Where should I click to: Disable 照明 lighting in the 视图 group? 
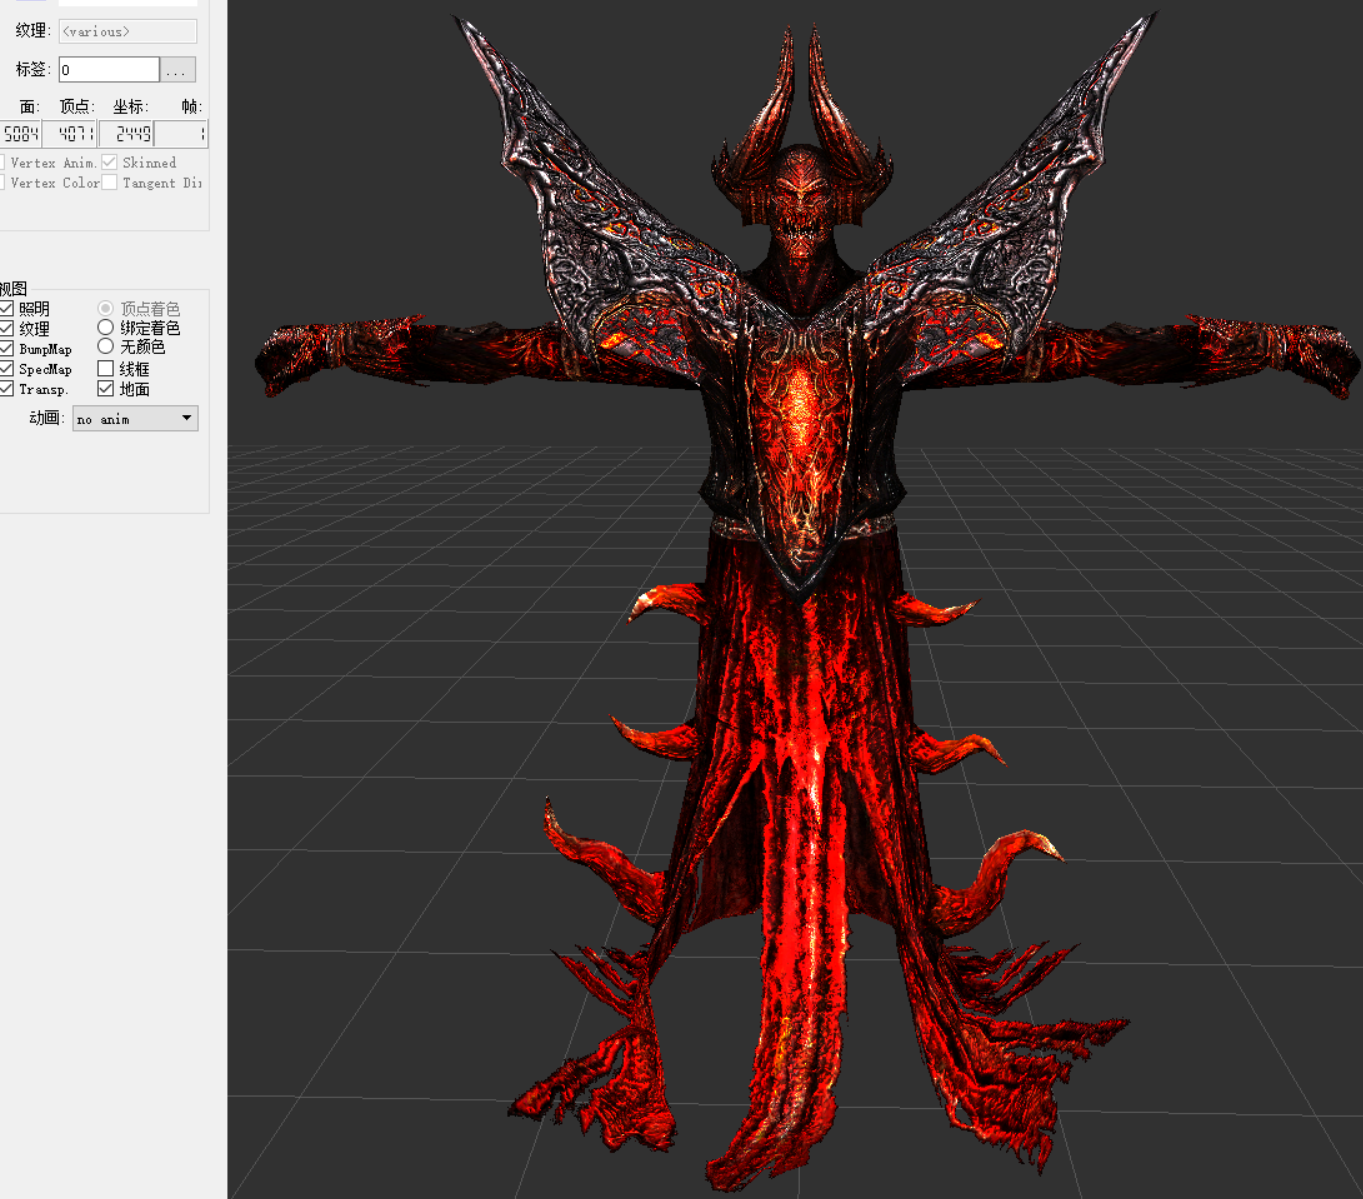(6, 309)
